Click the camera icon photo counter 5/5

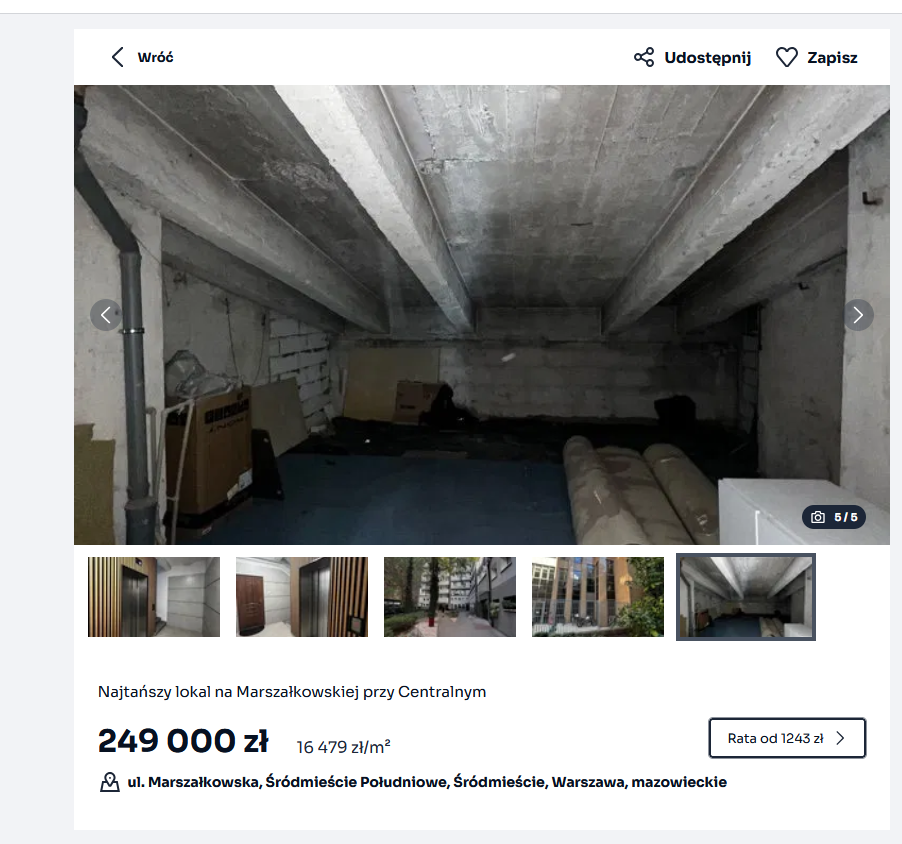(817, 517)
